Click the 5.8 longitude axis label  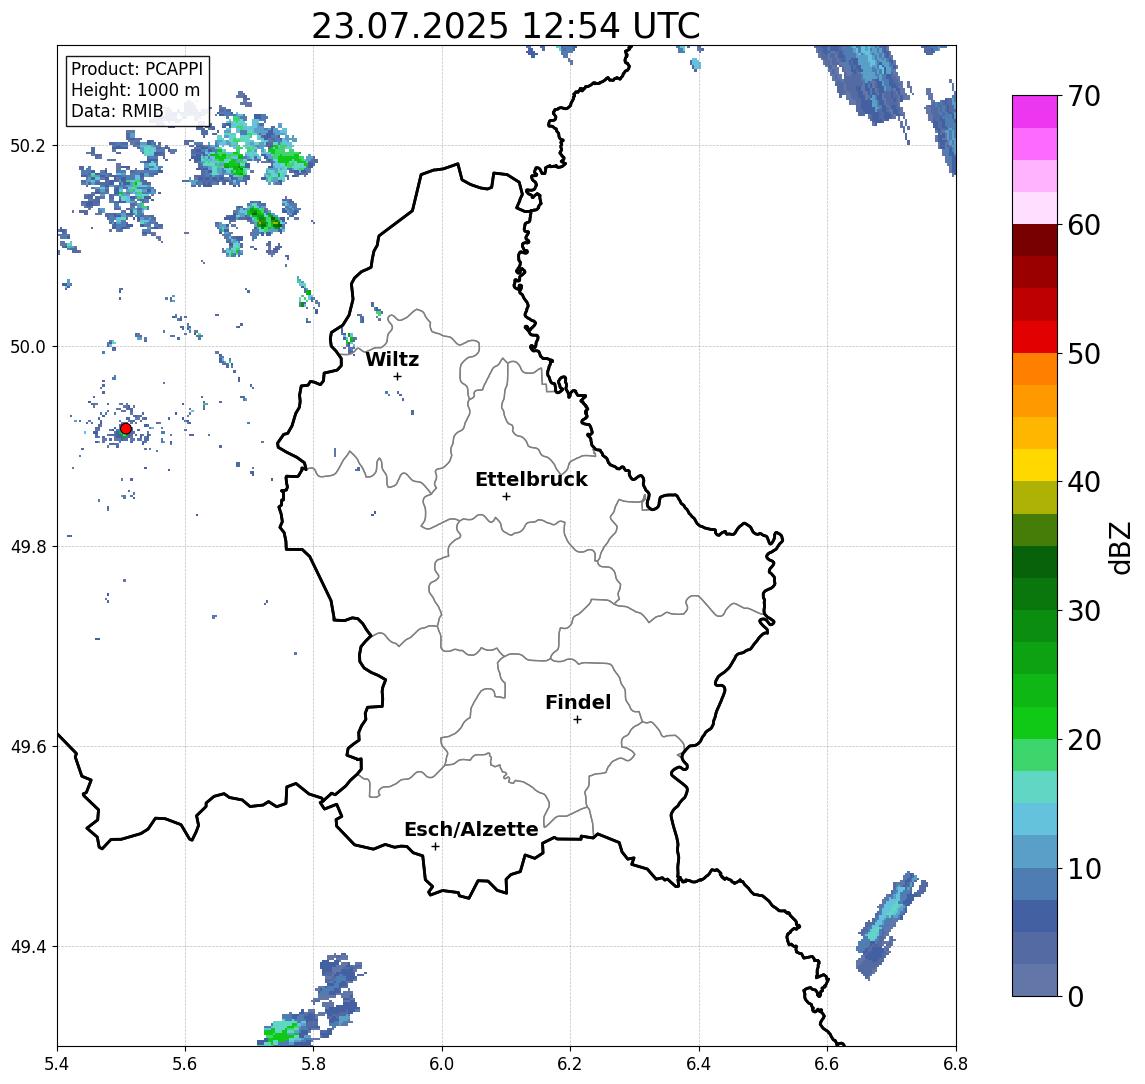click(313, 1064)
